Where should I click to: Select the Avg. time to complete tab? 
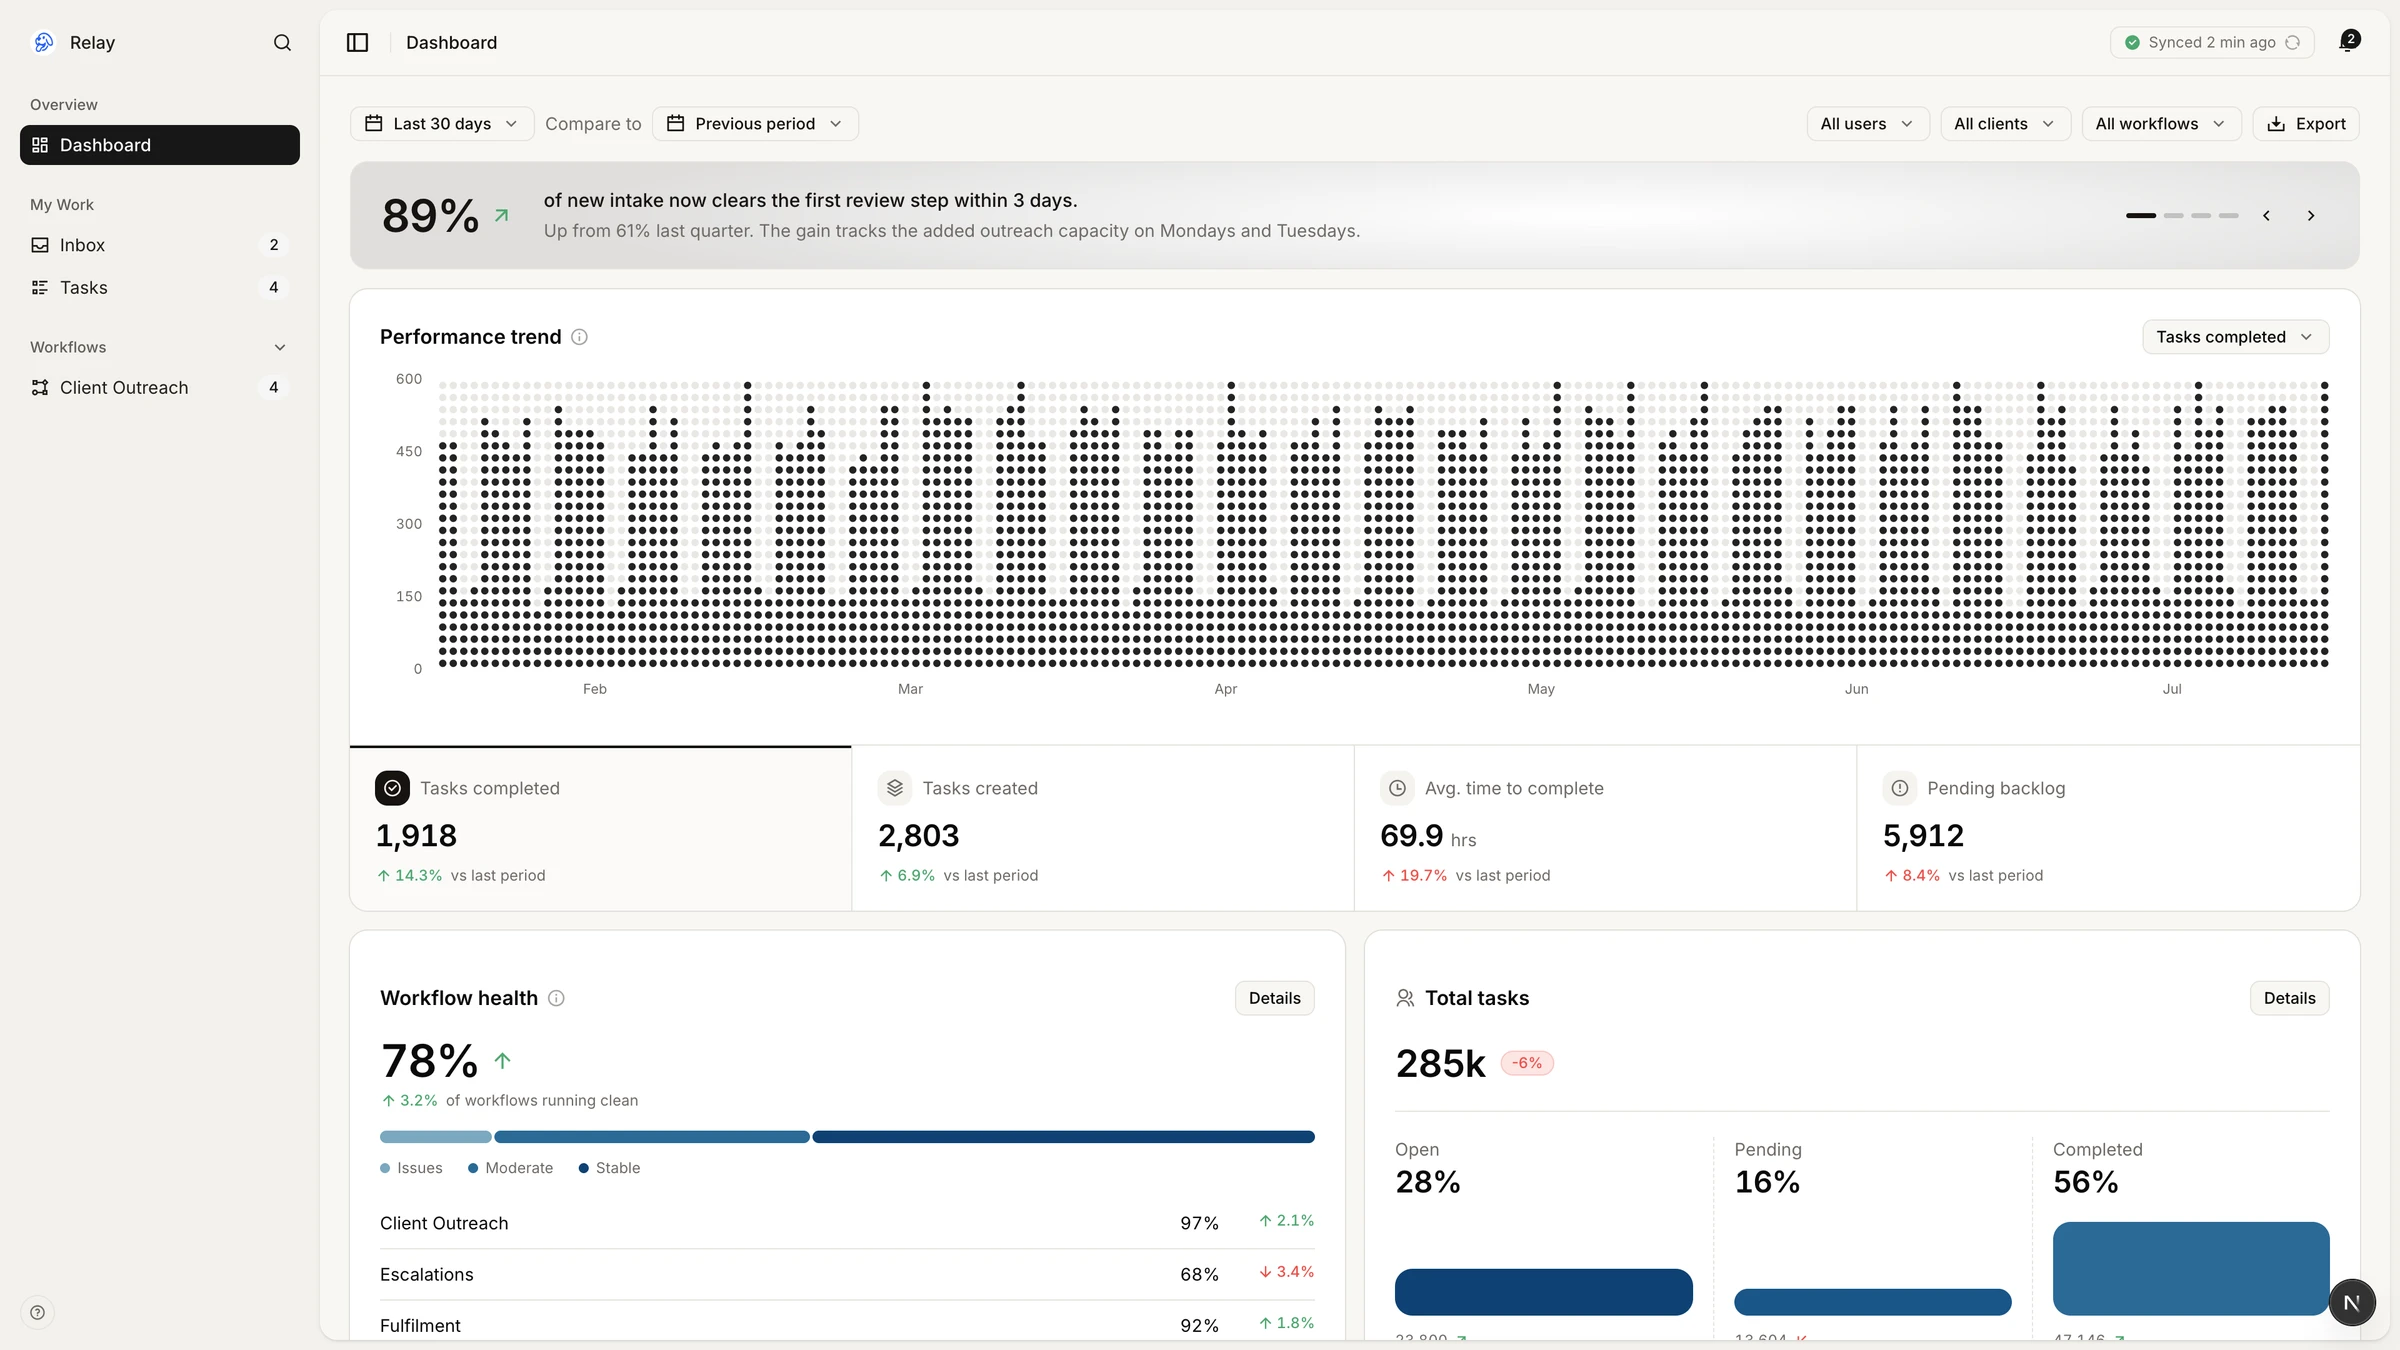click(x=1605, y=828)
